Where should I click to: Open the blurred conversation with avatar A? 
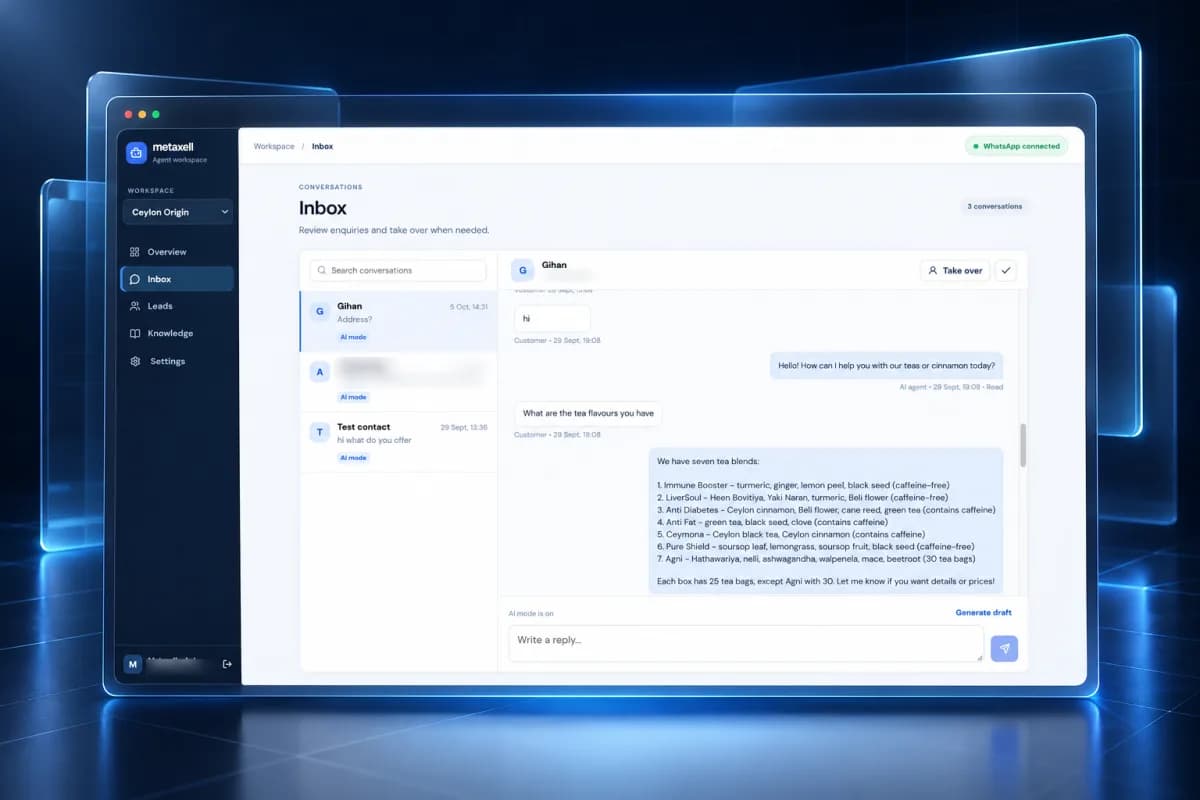[398, 381]
